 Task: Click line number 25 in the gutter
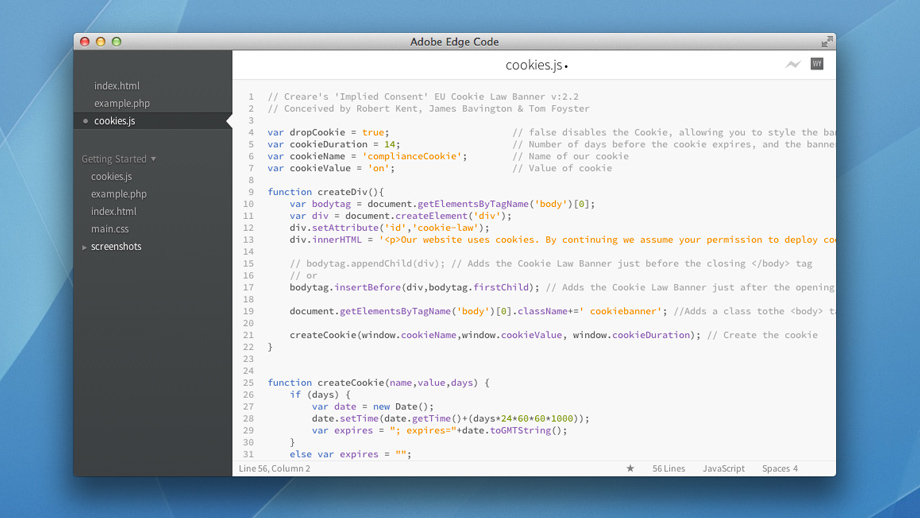(248, 382)
